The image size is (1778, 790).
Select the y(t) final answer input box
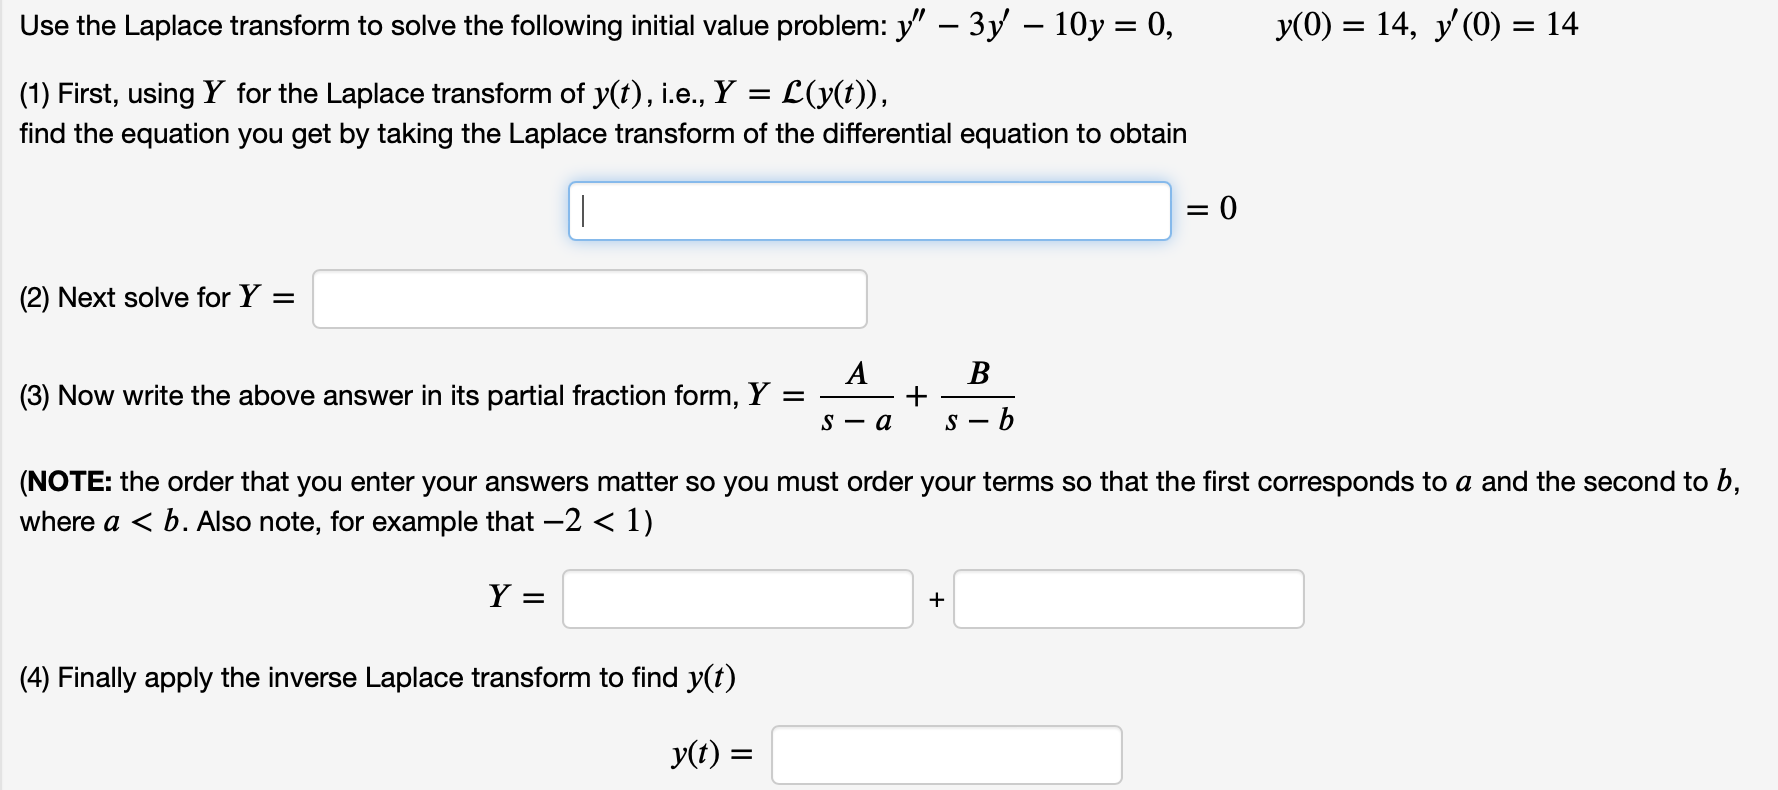(946, 755)
